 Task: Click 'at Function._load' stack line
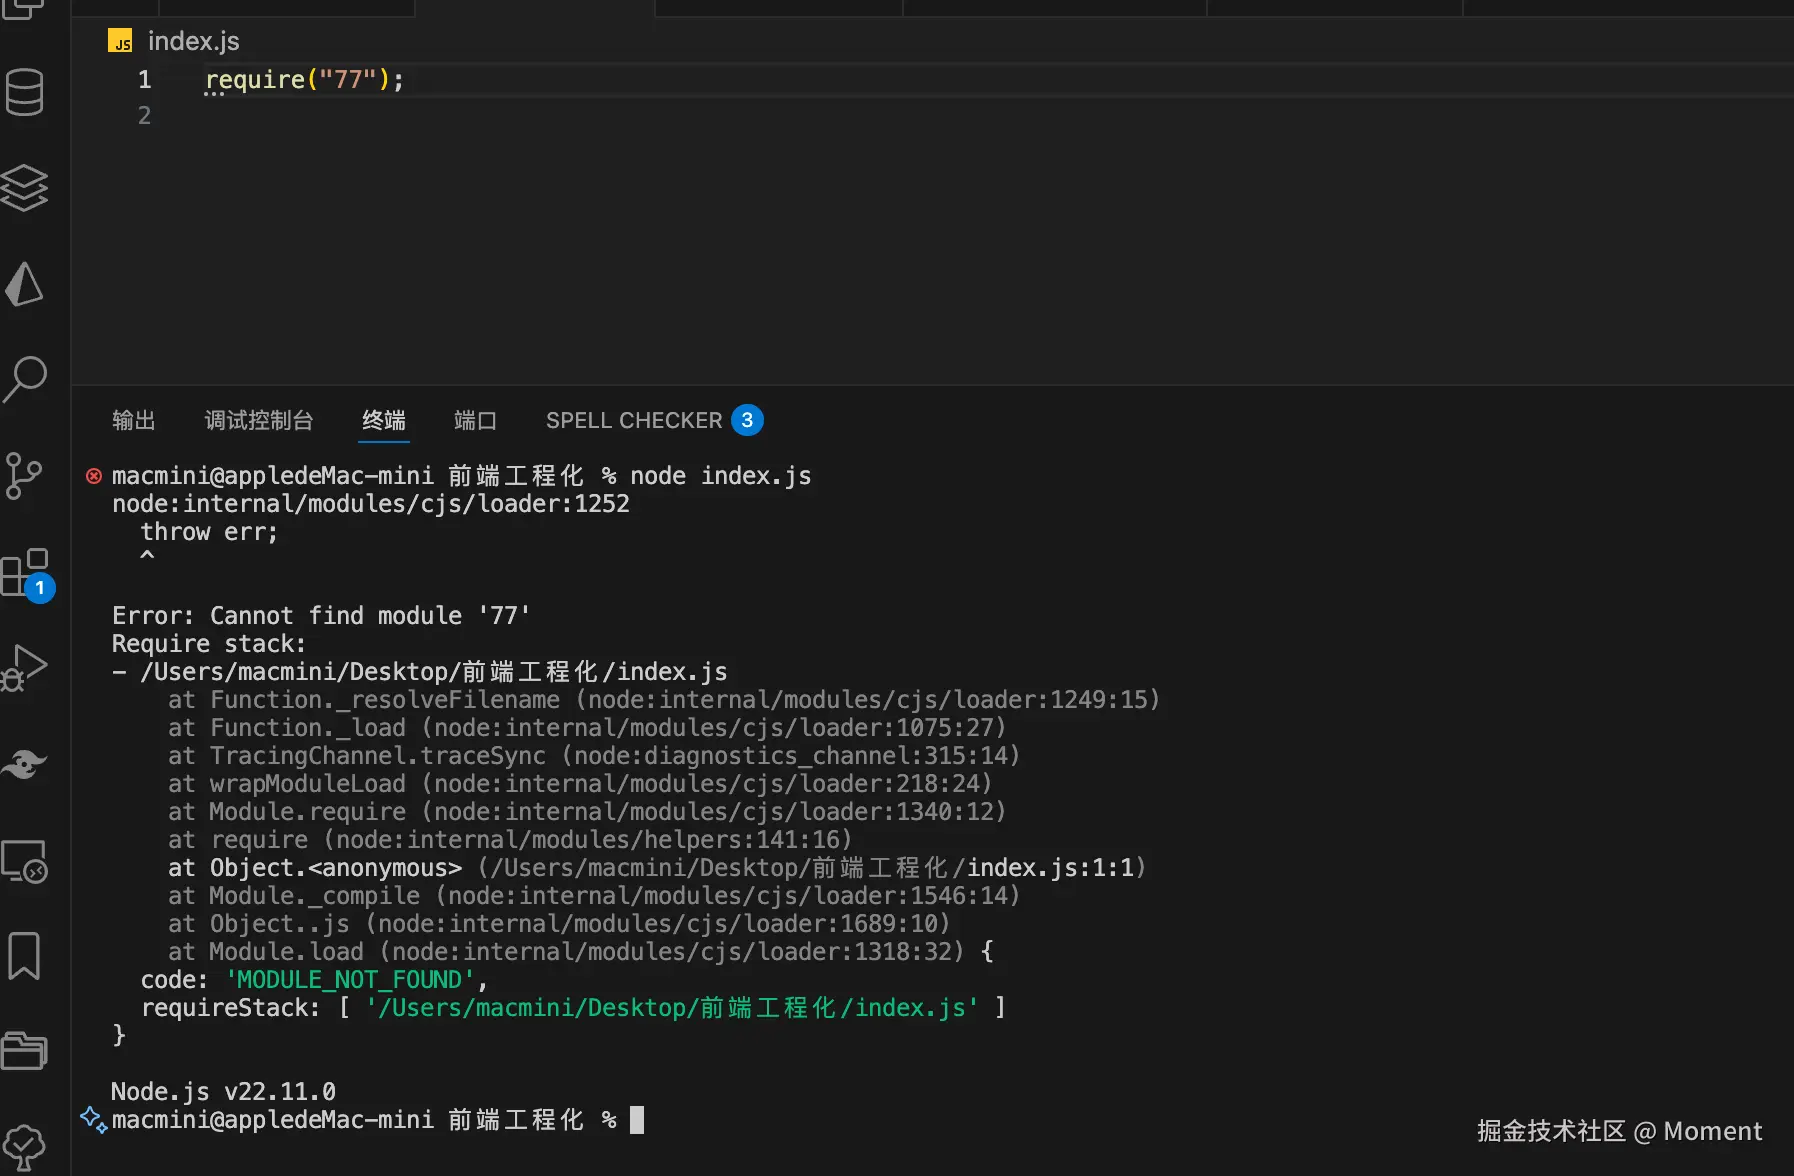click(587, 728)
